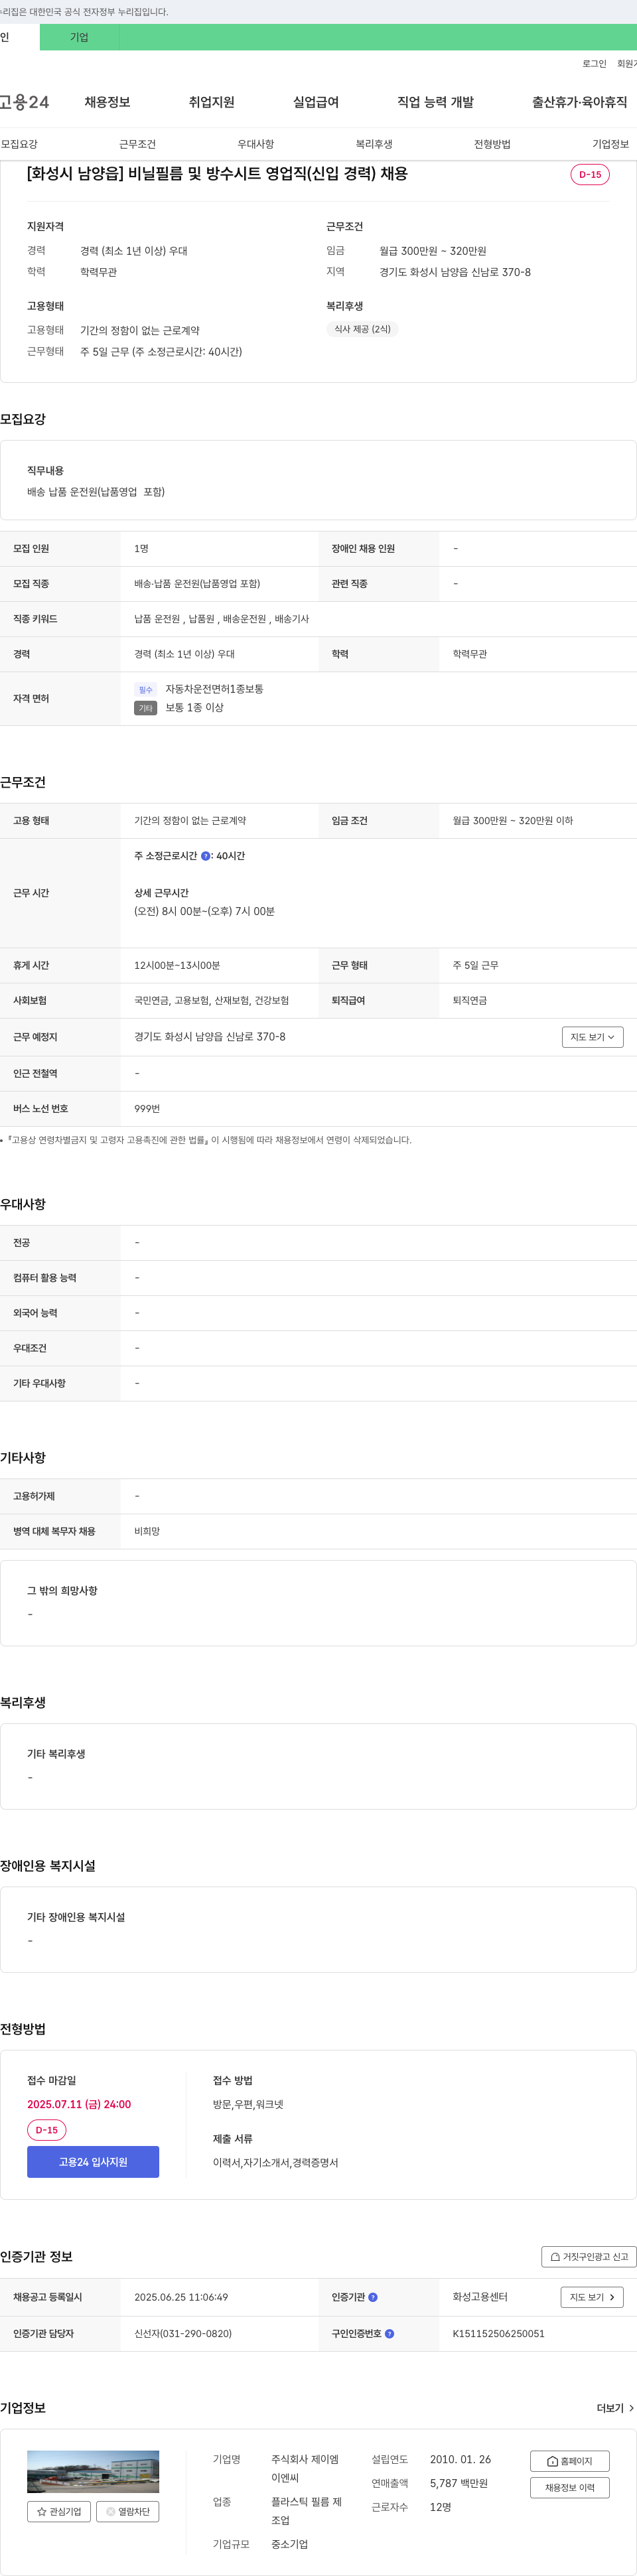
Task: Click 더보기 in 기업정보 section
Action: point(615,2408)
